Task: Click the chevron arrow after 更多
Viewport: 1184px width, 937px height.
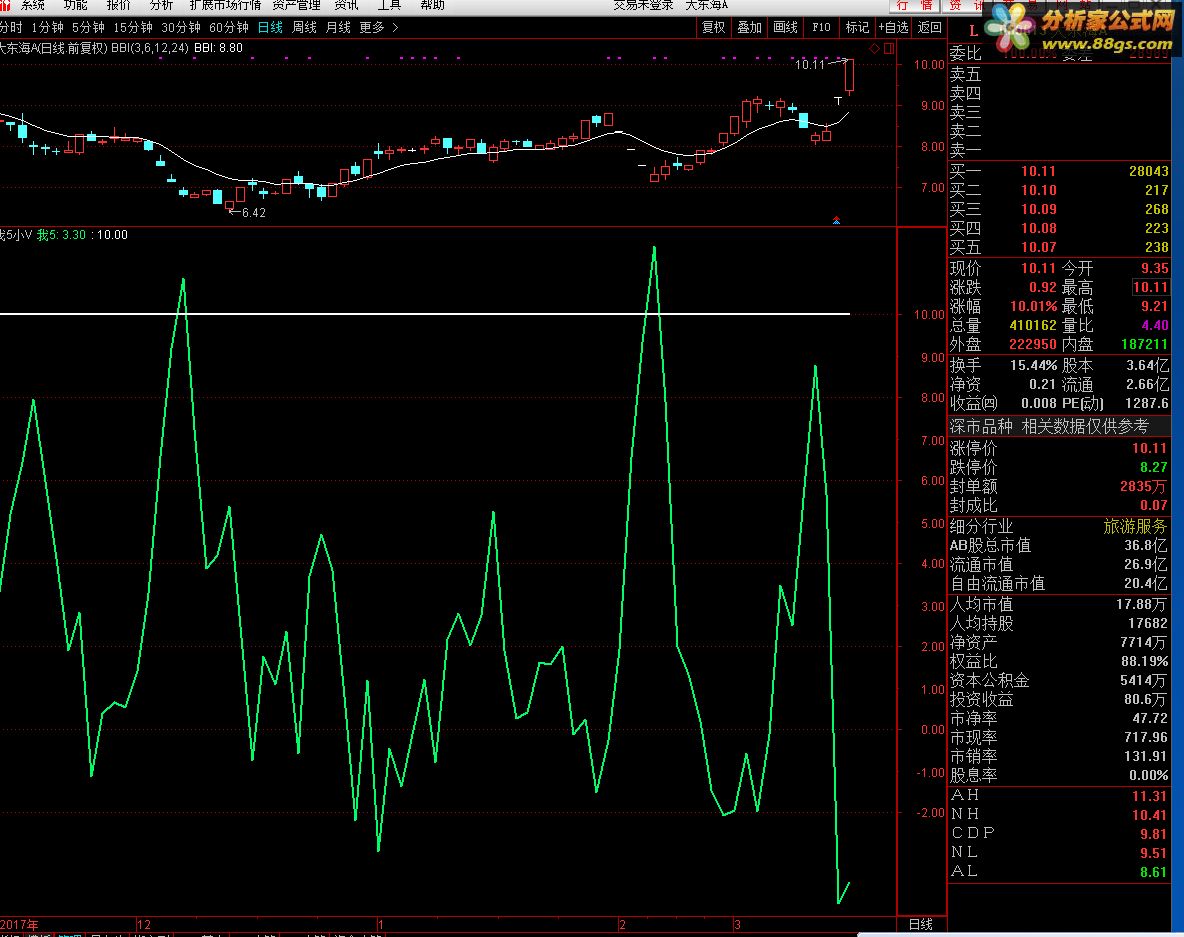Action: [x=396, y=27]
